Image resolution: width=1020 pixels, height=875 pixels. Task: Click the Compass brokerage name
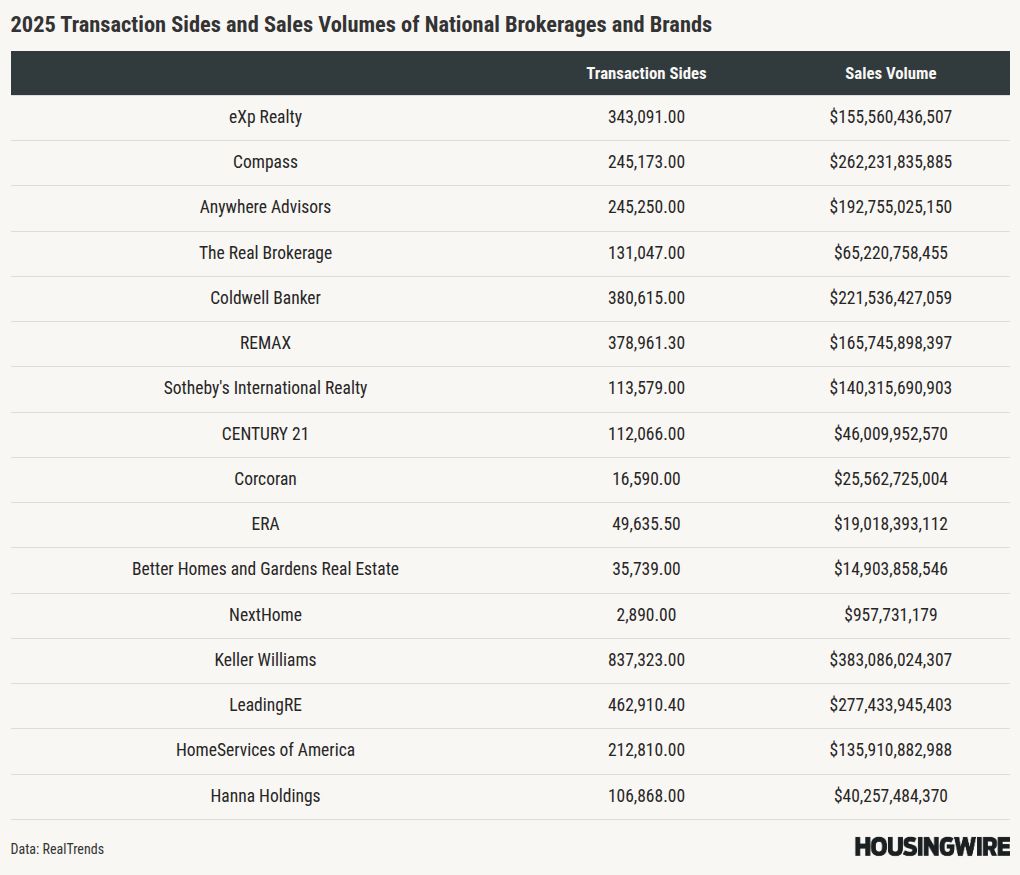click(265, 162)
